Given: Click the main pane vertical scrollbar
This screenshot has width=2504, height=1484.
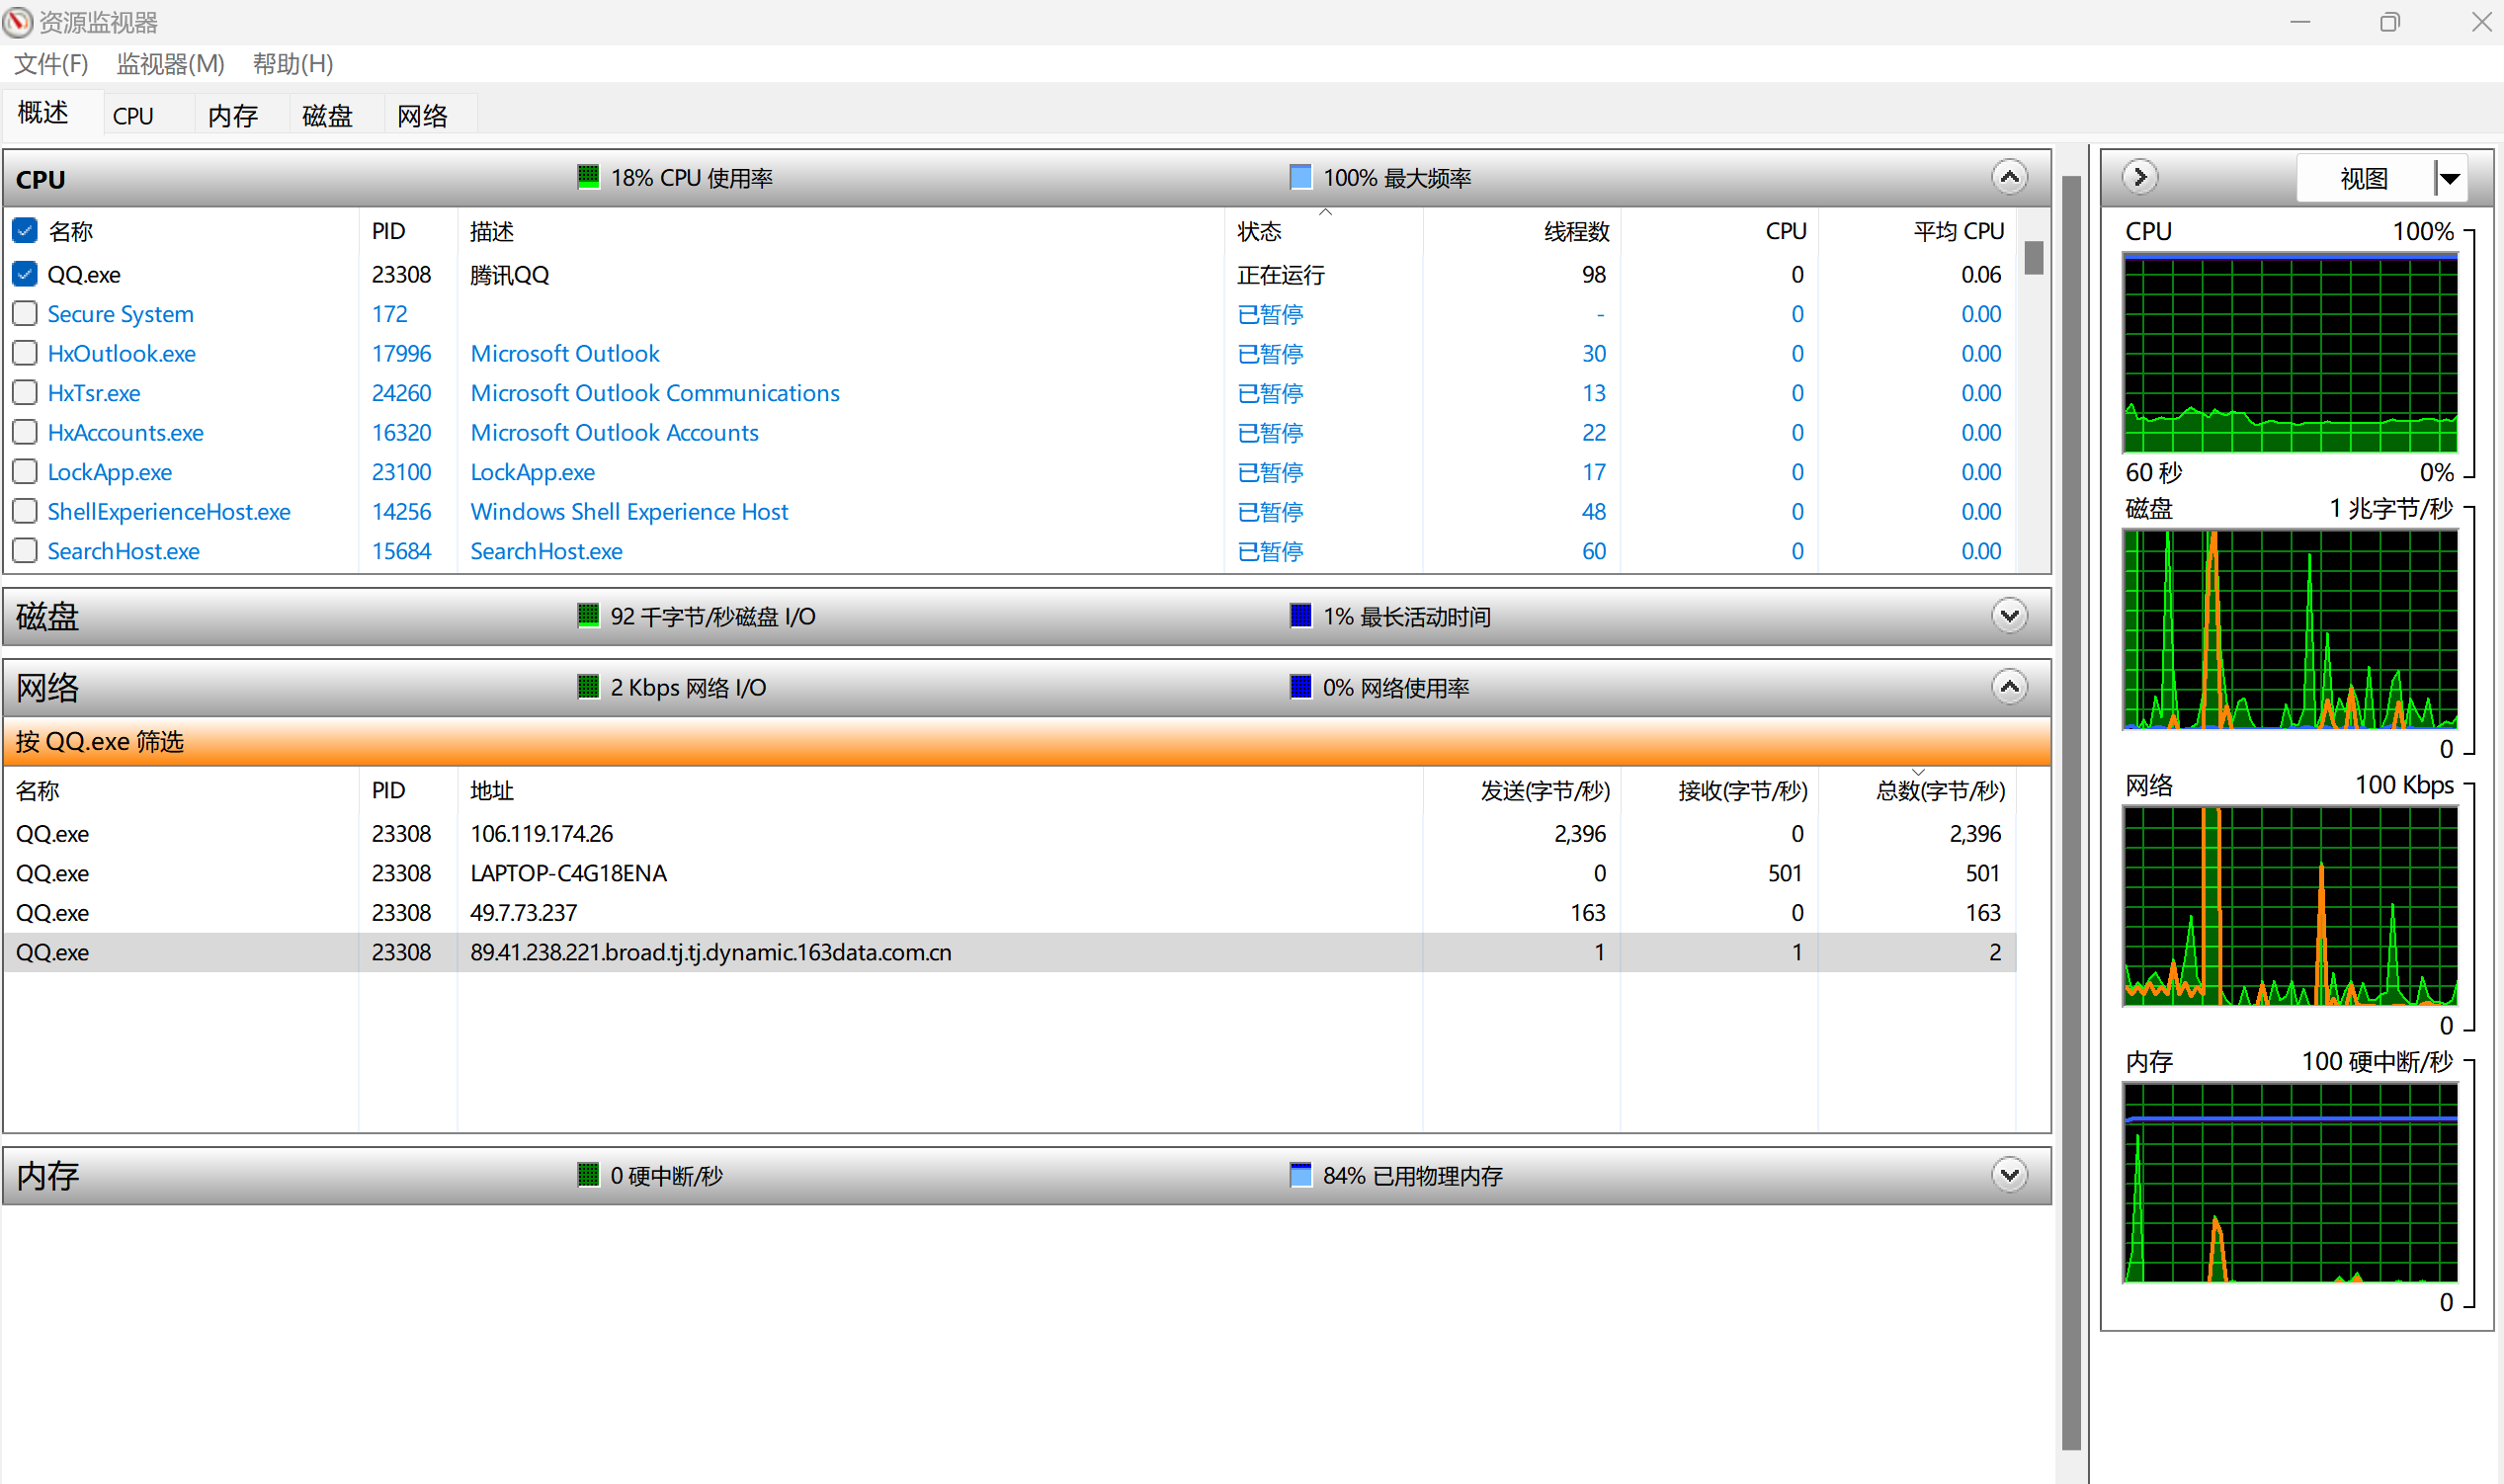Looking at the screenshot, I should [2071, 812].
